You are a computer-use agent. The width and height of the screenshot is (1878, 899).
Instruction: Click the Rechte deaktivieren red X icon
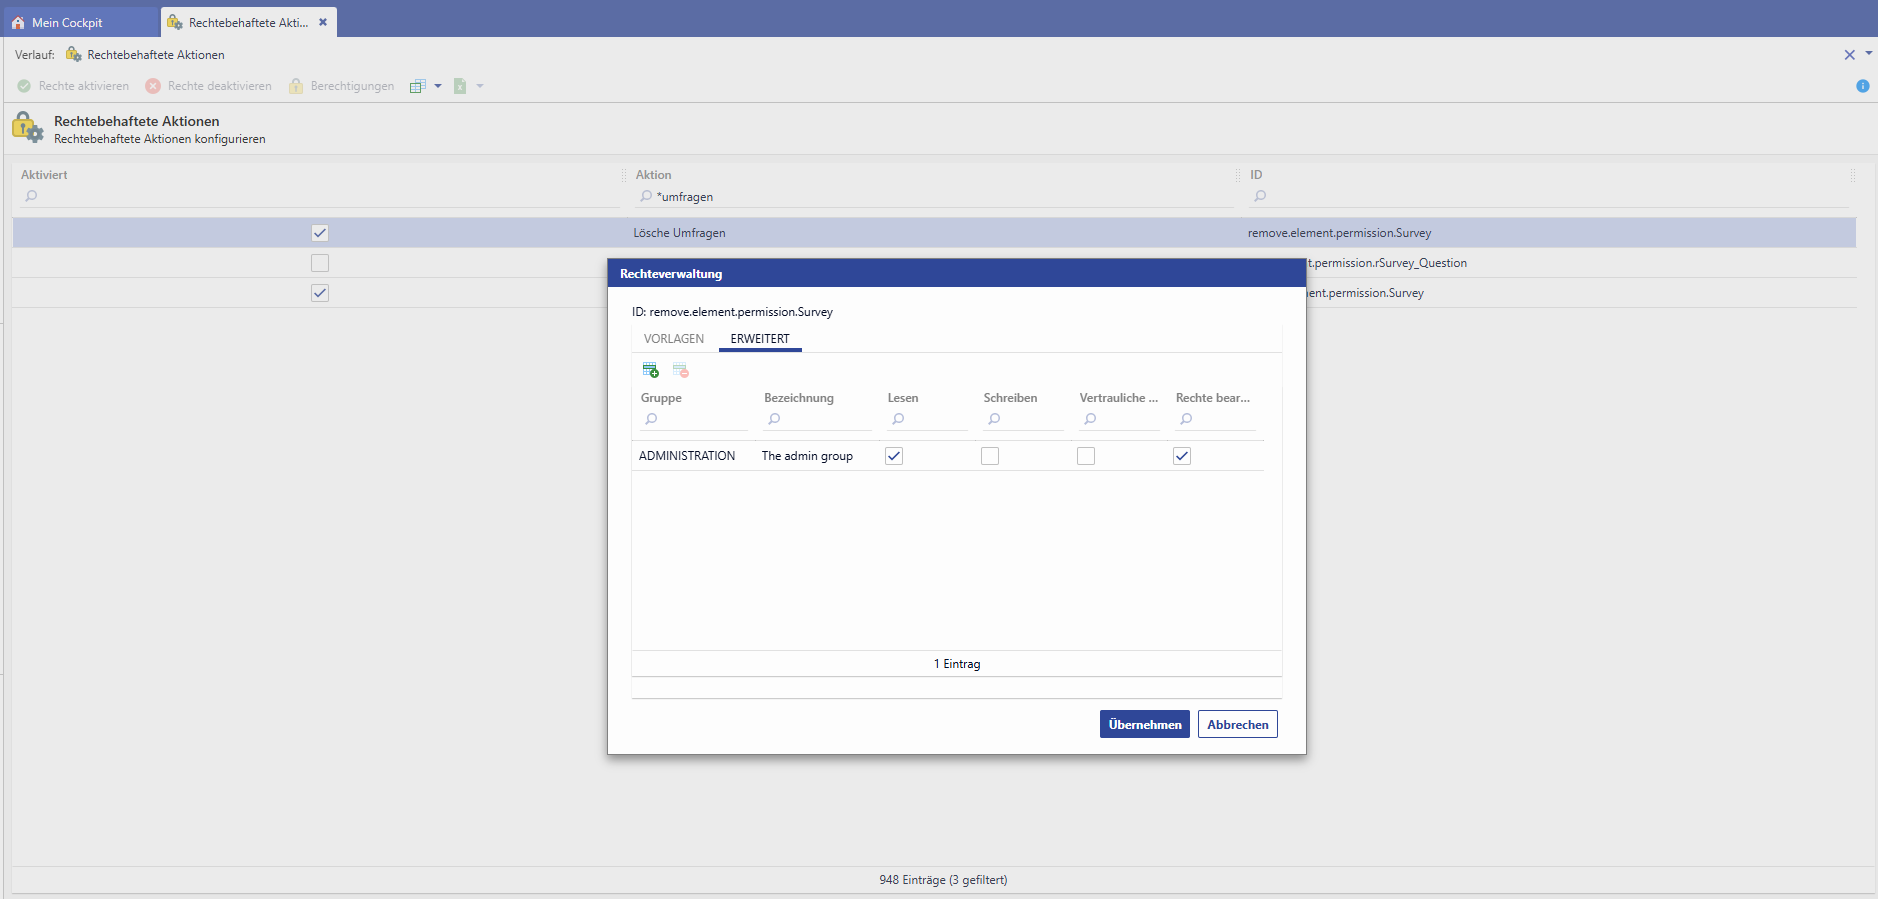(153, 86)
